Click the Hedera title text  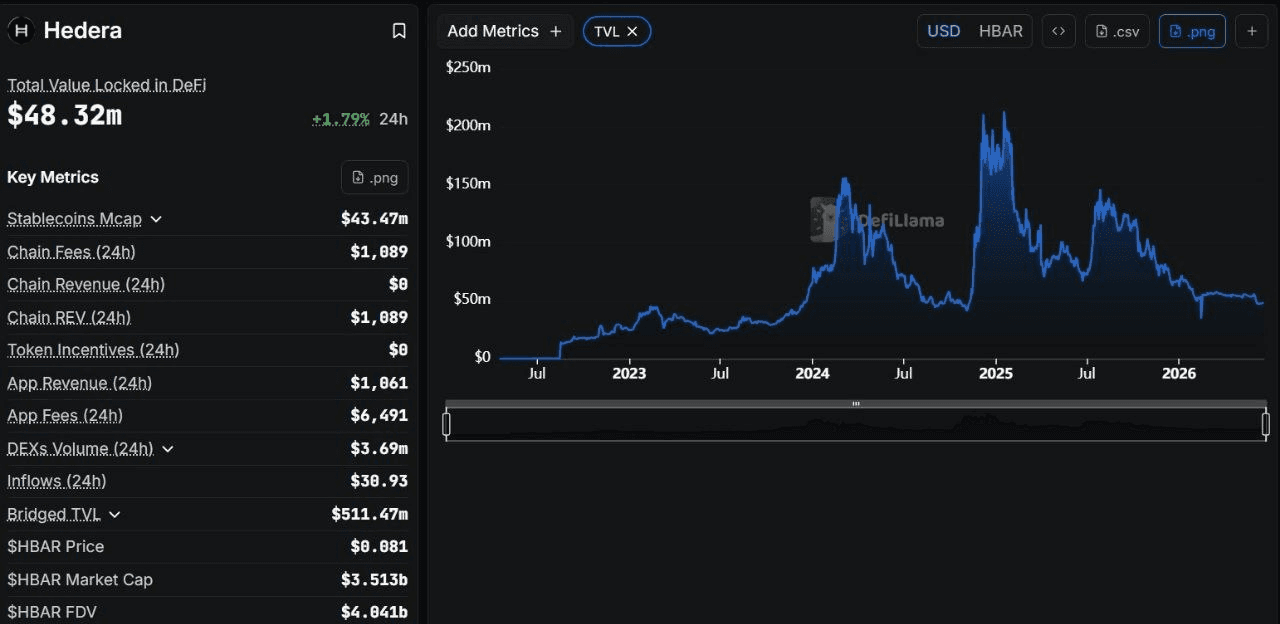[x=83, y=31]
